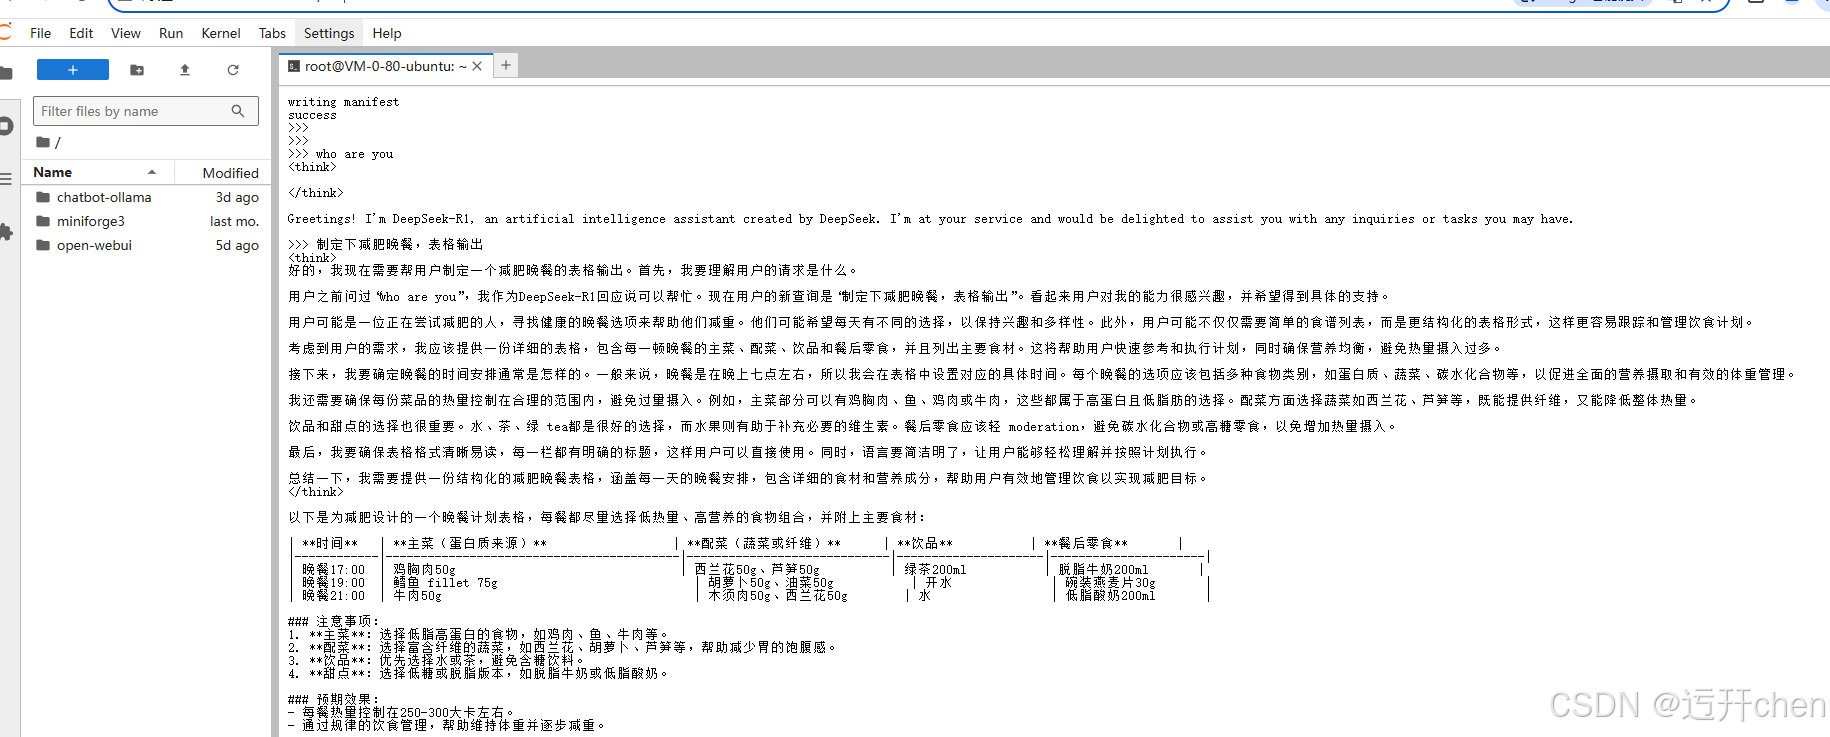The image size is (1830, 737).
Task: Click the '晚餐17:00' table row
Action: coord(750,569)
